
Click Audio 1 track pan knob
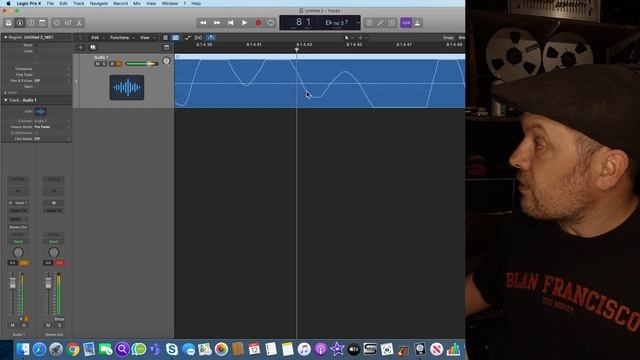[x=166, y=61]
